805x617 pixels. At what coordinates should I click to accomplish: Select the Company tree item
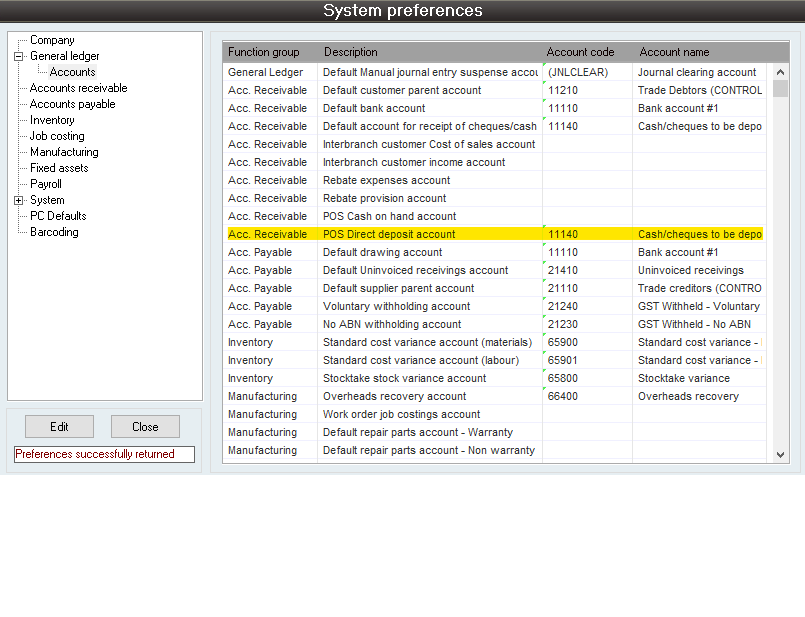click(x=52, y=40)
